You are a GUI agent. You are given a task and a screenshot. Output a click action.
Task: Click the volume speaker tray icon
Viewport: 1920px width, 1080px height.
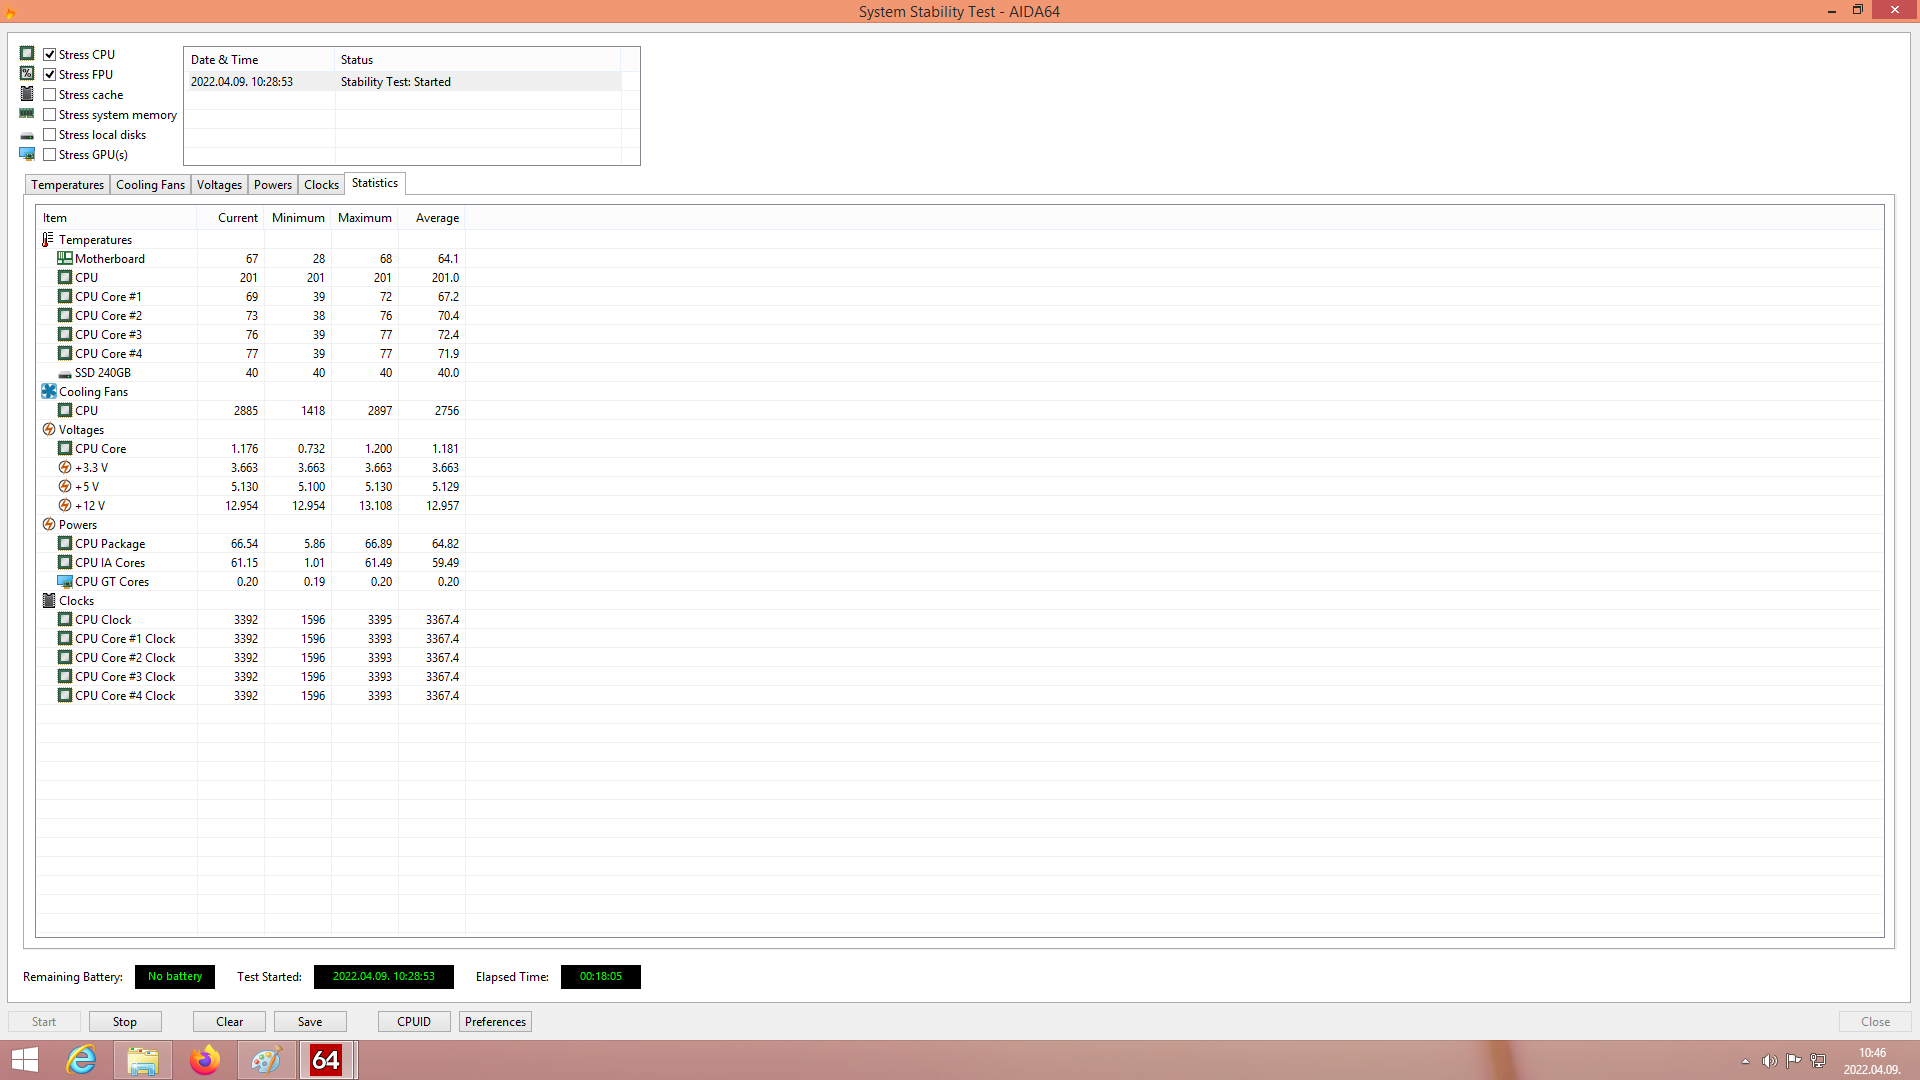pyautogui.click(x=1769, y=1061)
